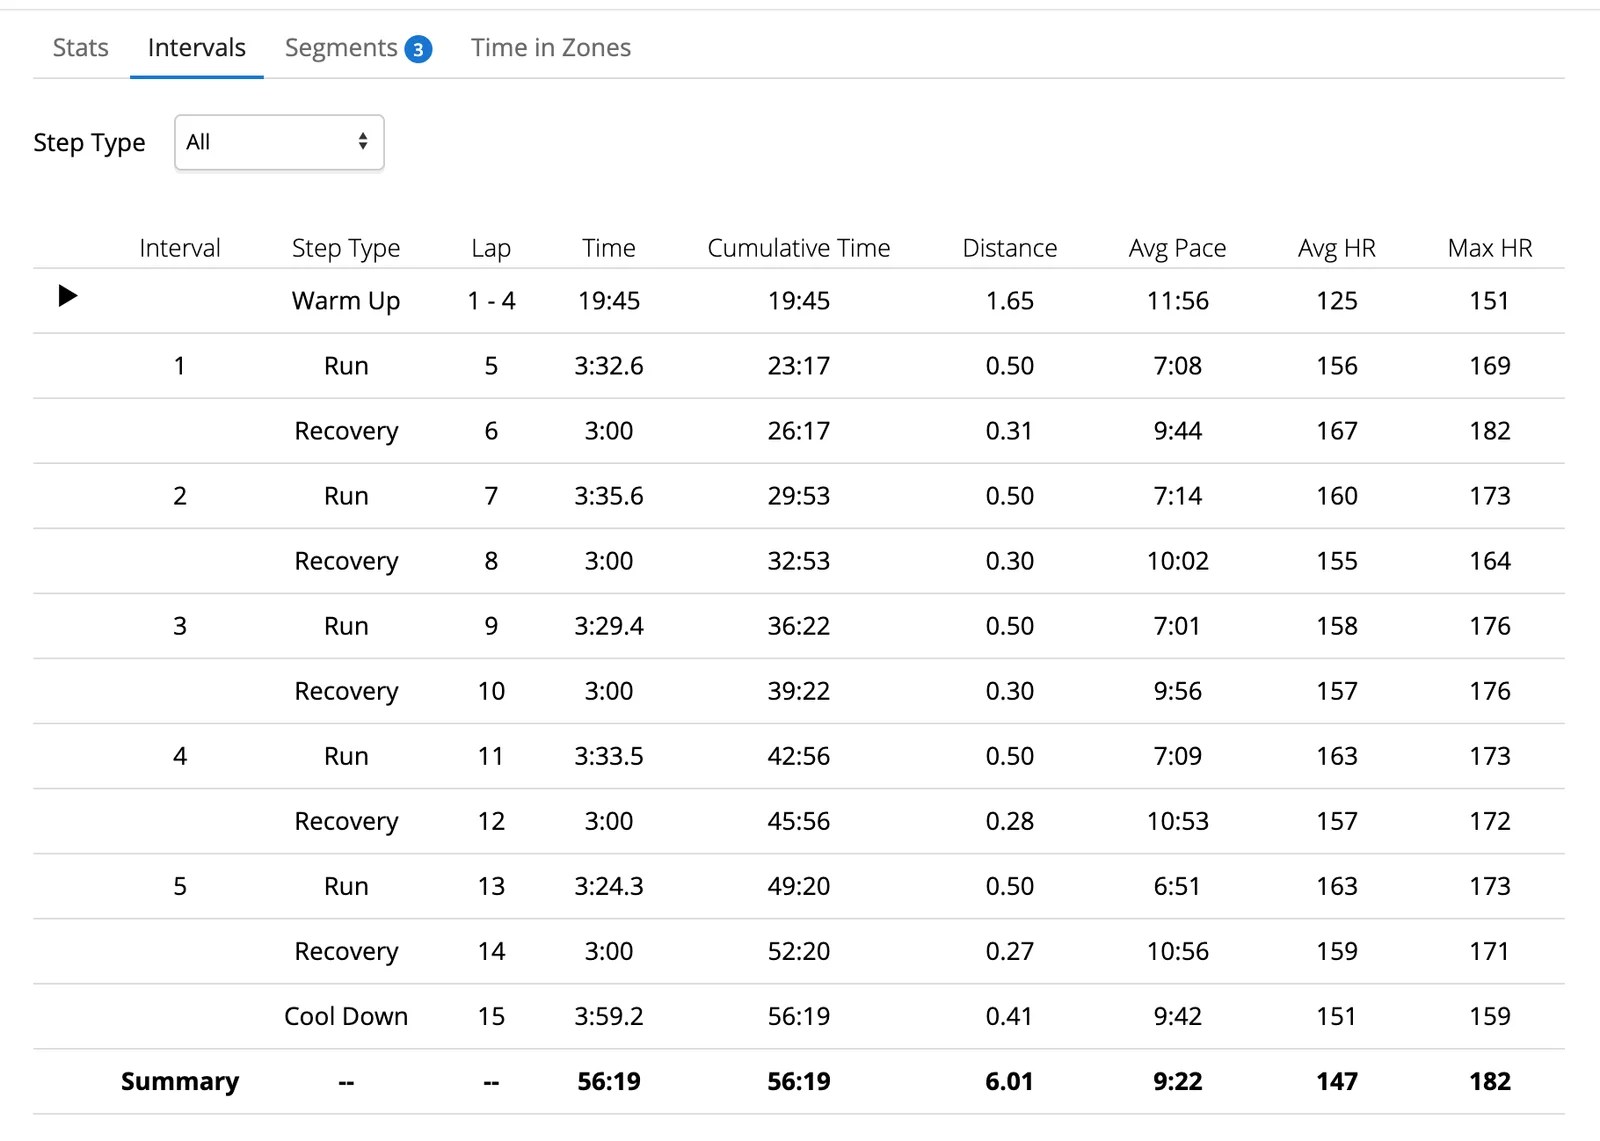Image resolution: width=1600 pixels, height=1141 pixels.
Task: Switch to the Stats tab
Action: point(80,47)
